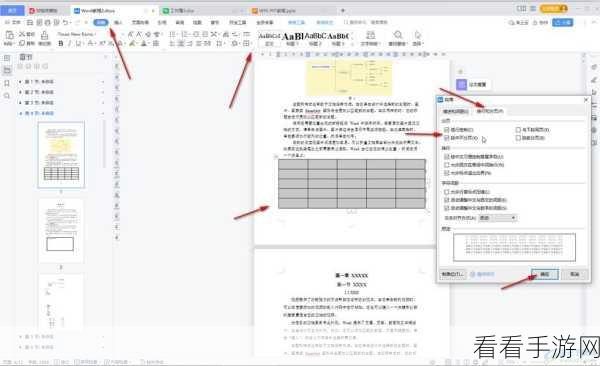Apply the Normal body text style
Image resolution: width=600 pixels, height=366 pixels.
pos(269,39)
